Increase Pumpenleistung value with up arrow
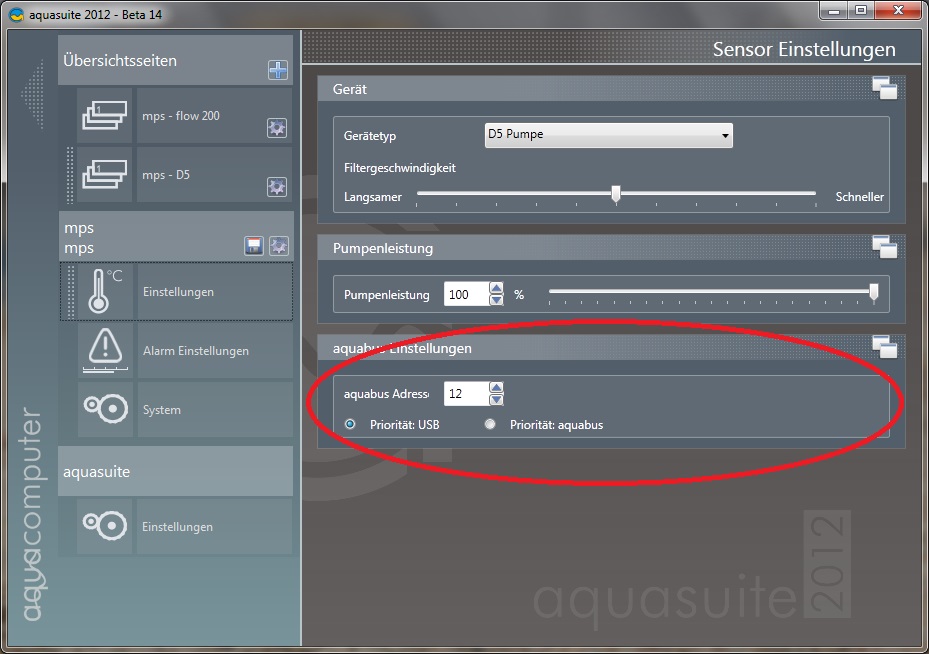This screenshot has width=929, height=654. click(496, 288)
